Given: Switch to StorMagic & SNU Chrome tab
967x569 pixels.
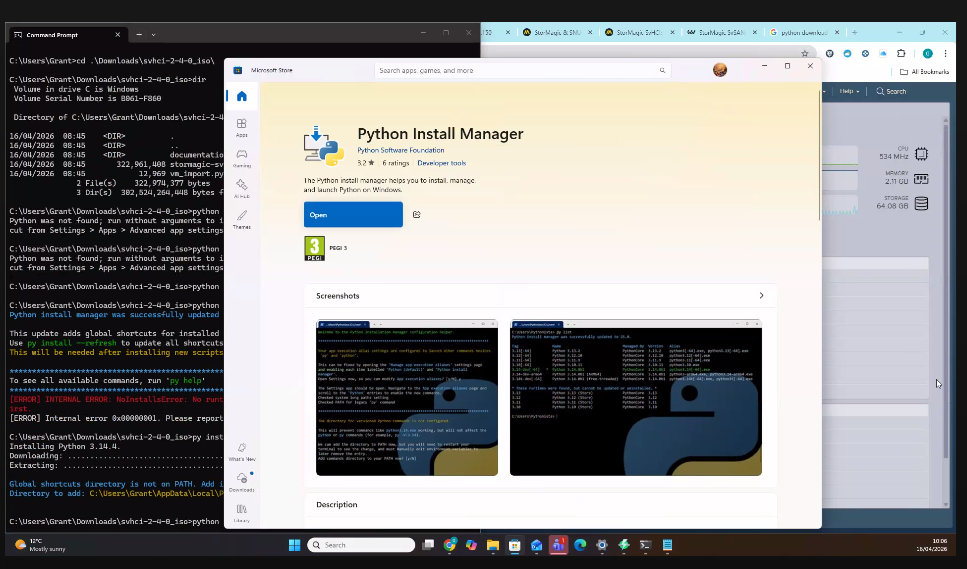Looking at the screenshot, I should point(557,32).
